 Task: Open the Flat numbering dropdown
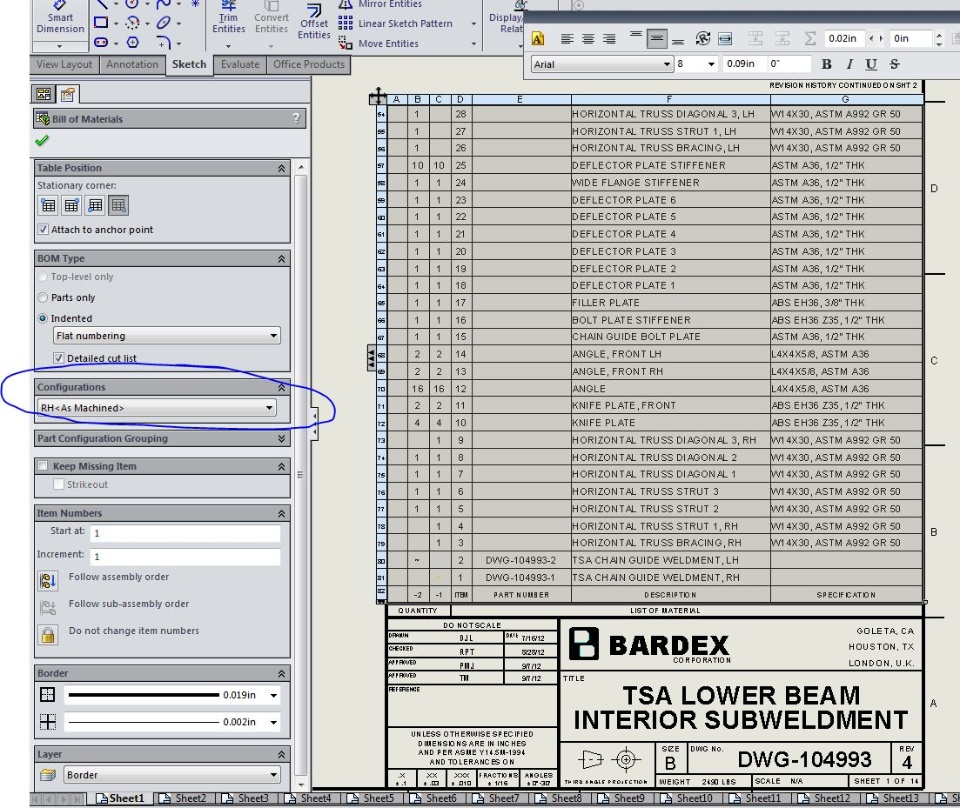(167, 335)
